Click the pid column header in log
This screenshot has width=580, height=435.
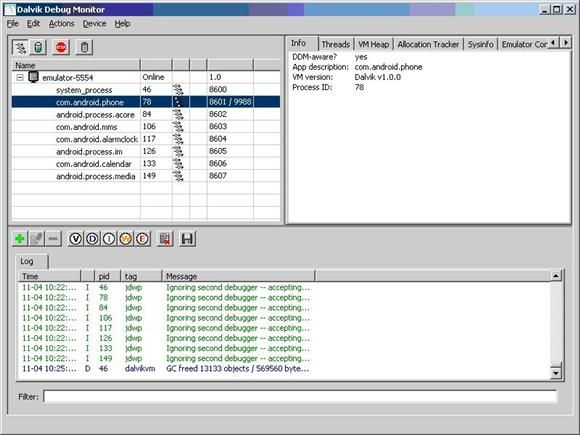pos(108,276)
